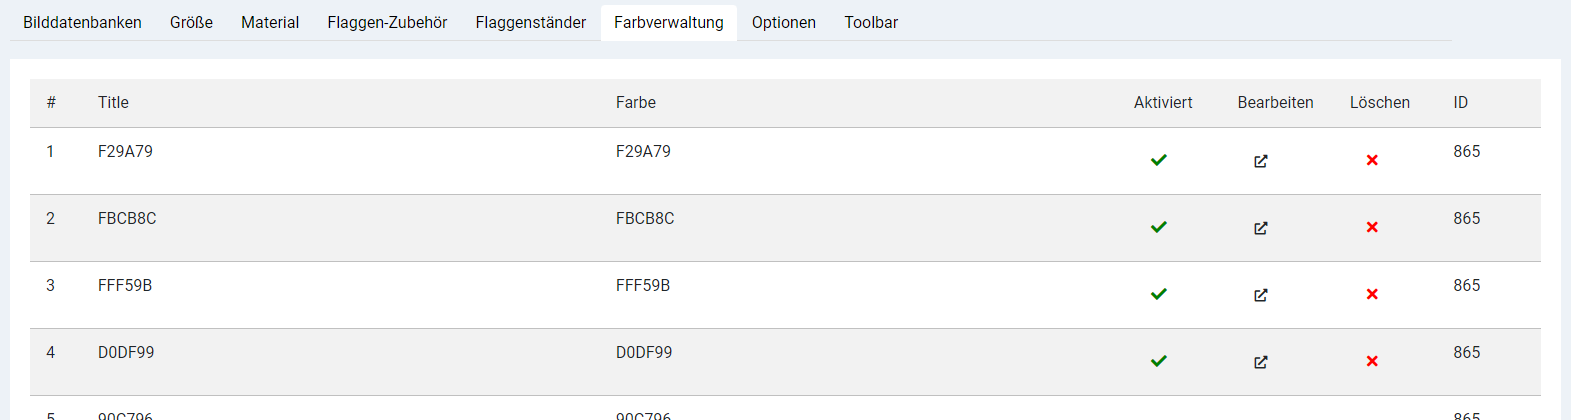This screenshot has height=420, width=1571.
Task: Switch to the Bilddatenbanken tab
Action: 82,22
